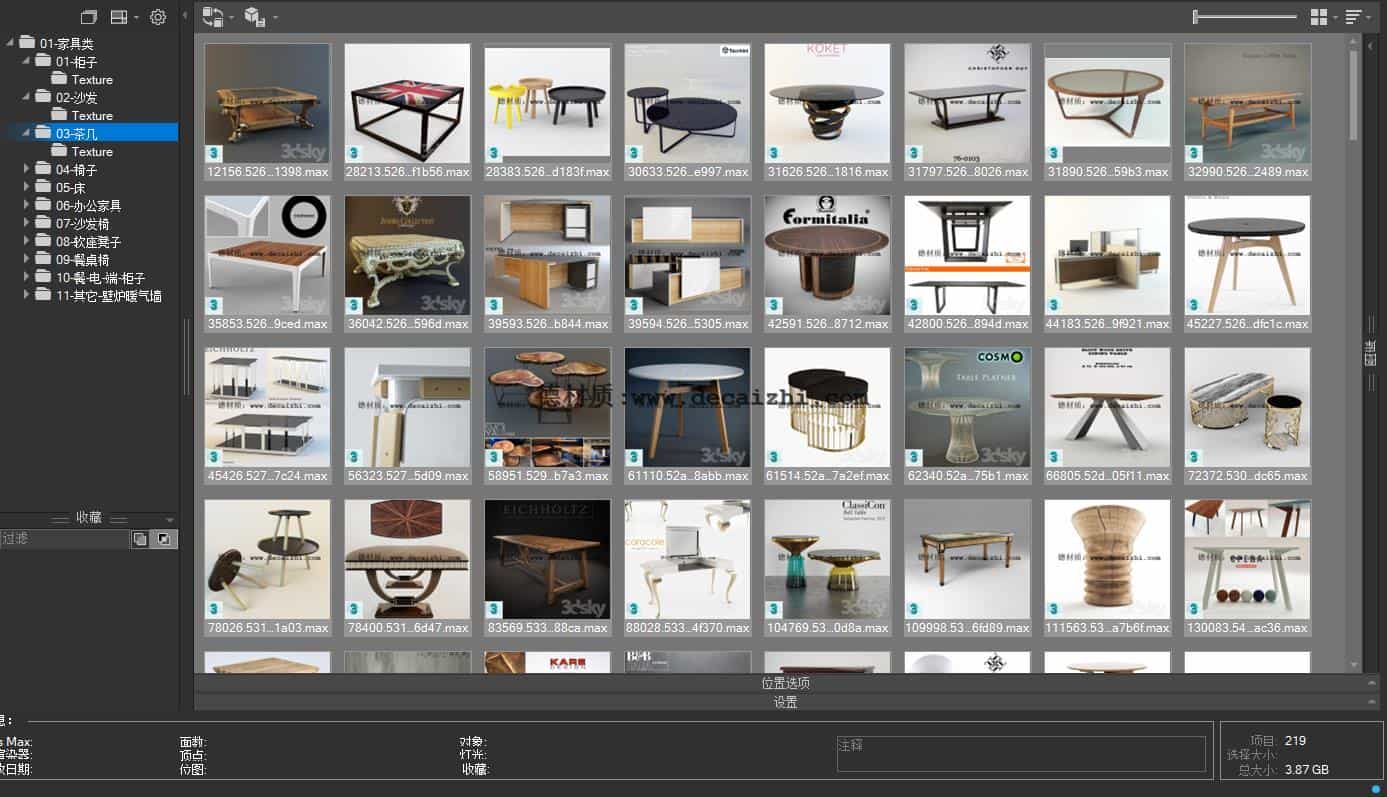Click the left filter mode icon beside 过滤

(x=140, y=539)
